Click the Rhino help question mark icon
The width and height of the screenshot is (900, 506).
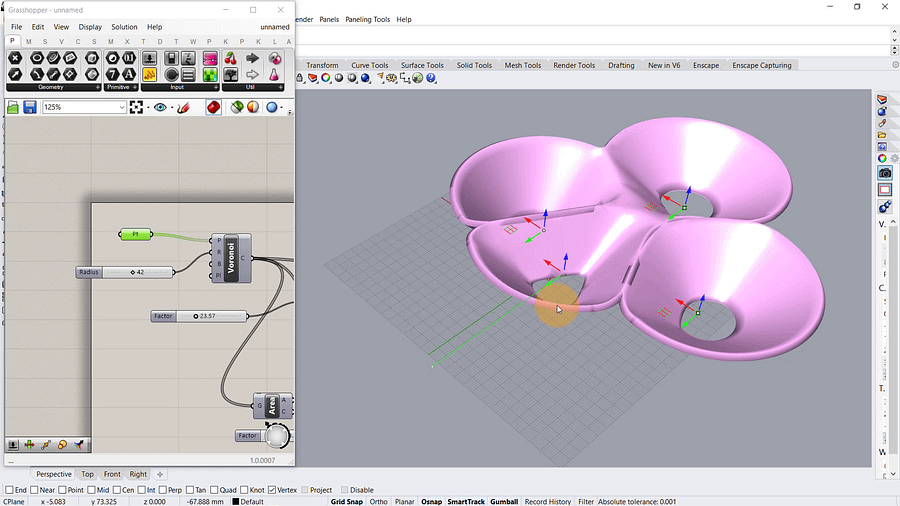pos(431,78)
